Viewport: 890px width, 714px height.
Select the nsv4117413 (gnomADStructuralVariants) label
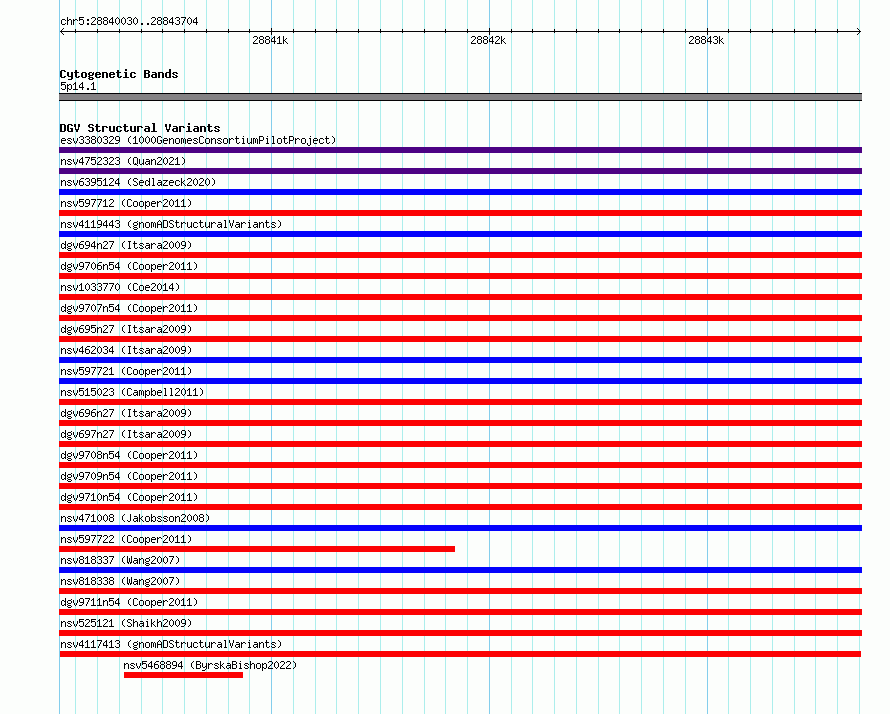(x=171, y=644)
